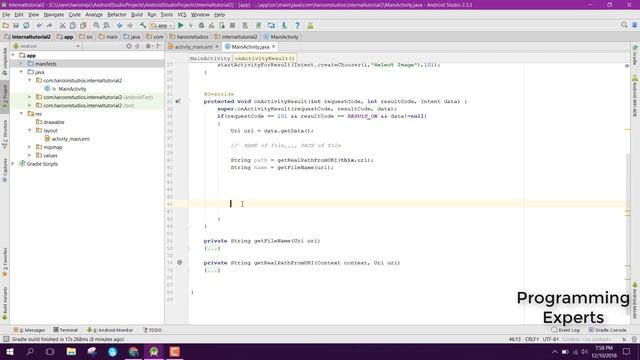Open File Explorer from the taskbar
The width and height of the screenshot is (640, 360).
pos(71,351)
